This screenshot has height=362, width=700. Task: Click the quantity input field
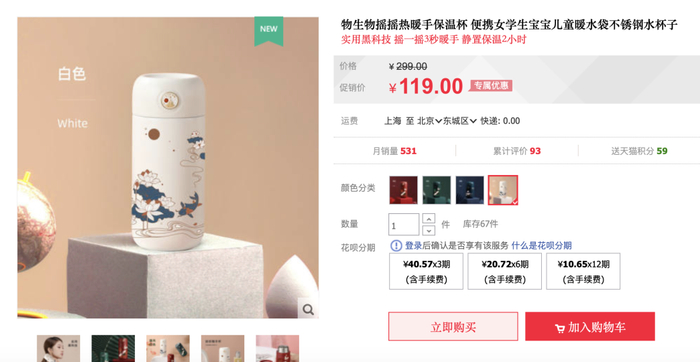[404, 225]
